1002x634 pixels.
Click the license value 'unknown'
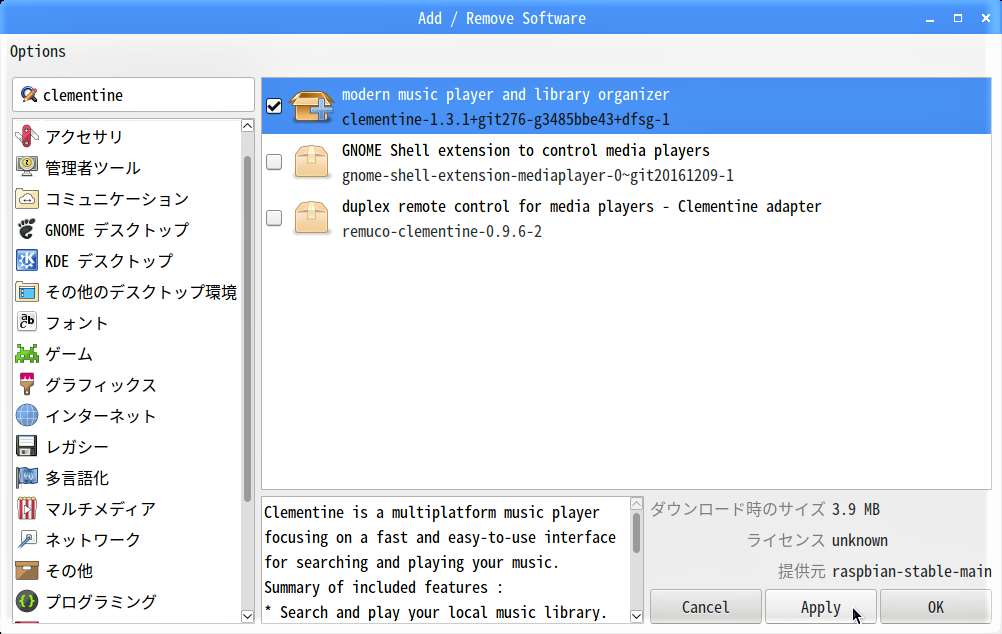point(859,541)
